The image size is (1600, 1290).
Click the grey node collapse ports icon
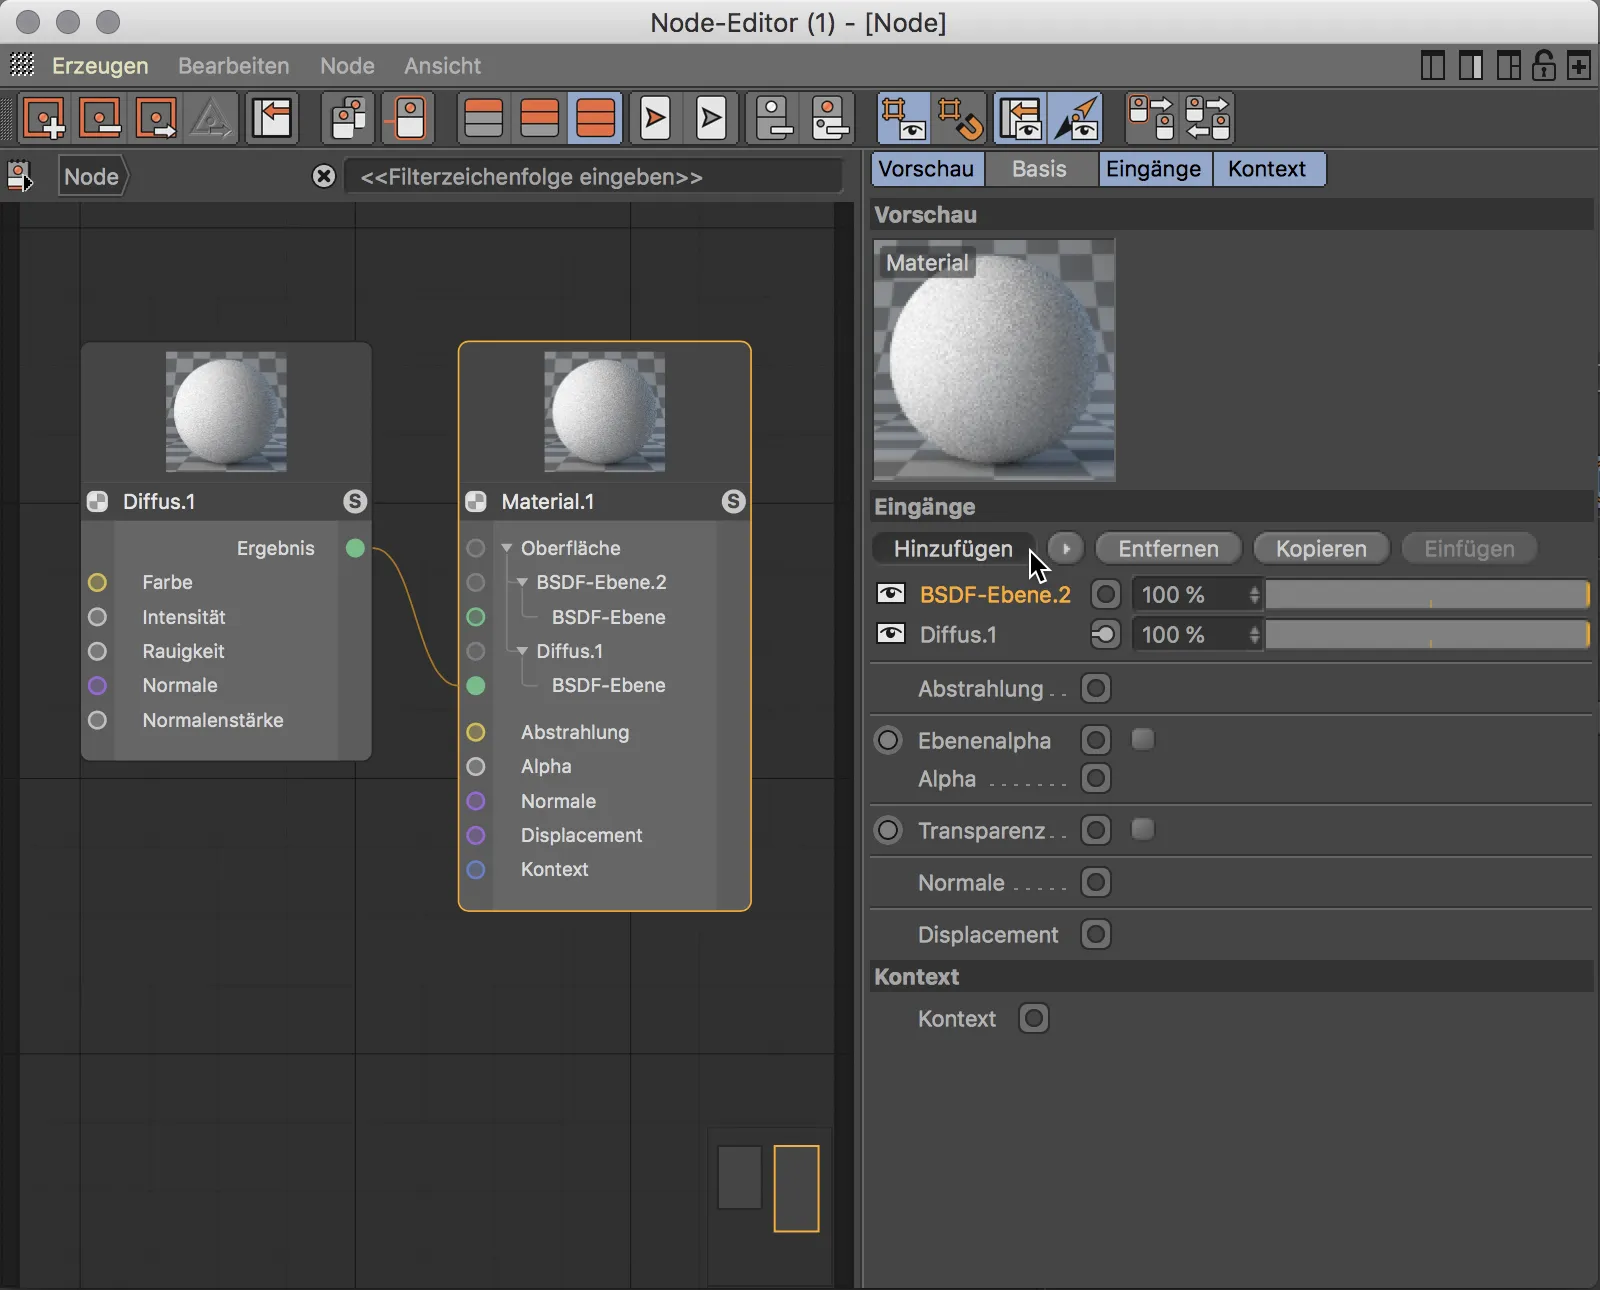774,119
